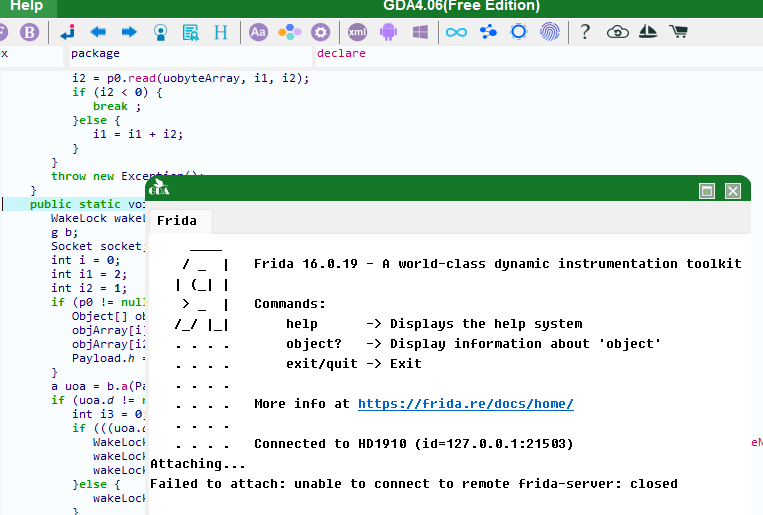Click the purple gear settings icon
763x515 pixels.
click(x=320, y=33)
